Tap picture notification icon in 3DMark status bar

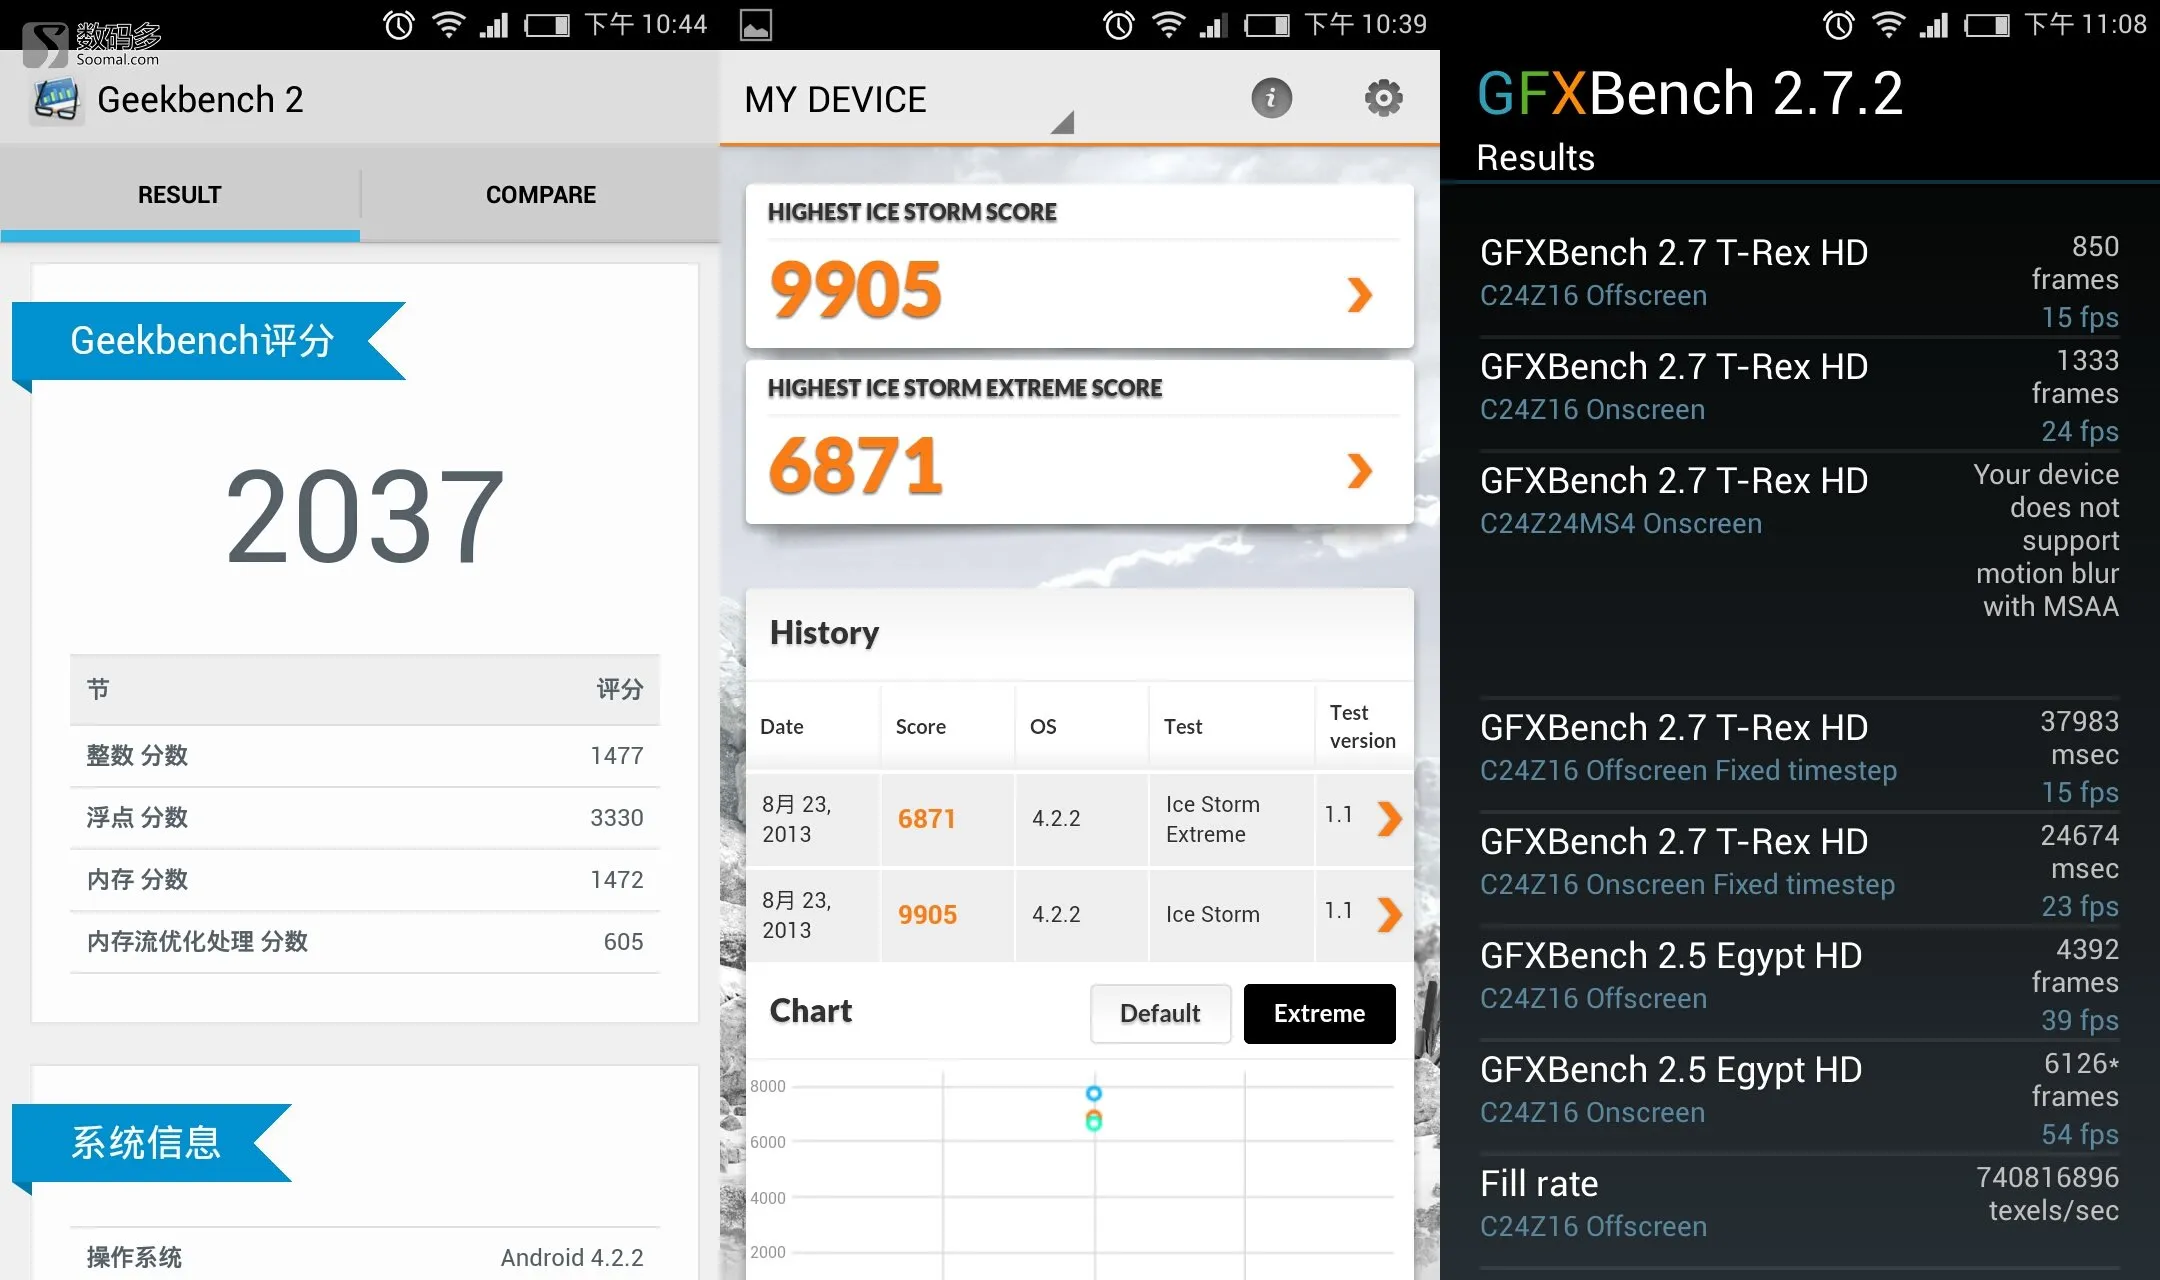756,25
